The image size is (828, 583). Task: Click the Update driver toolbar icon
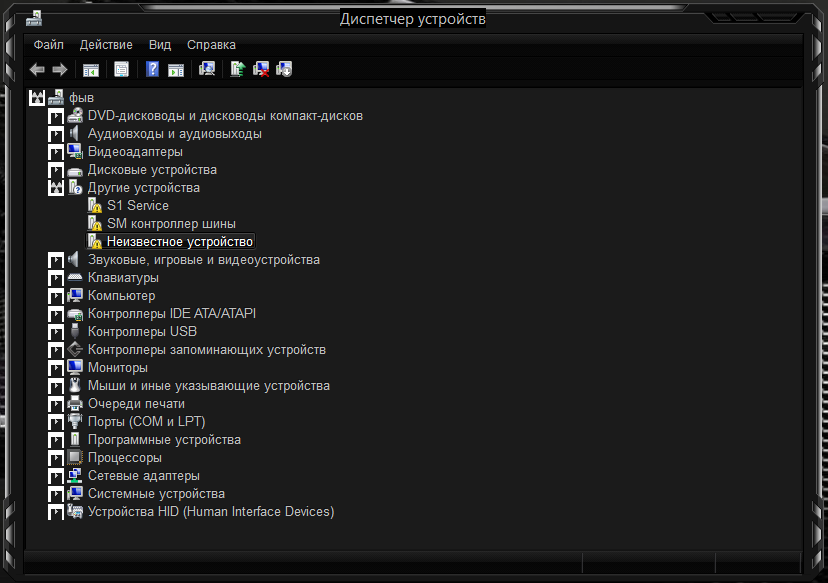tap(238, 69)
